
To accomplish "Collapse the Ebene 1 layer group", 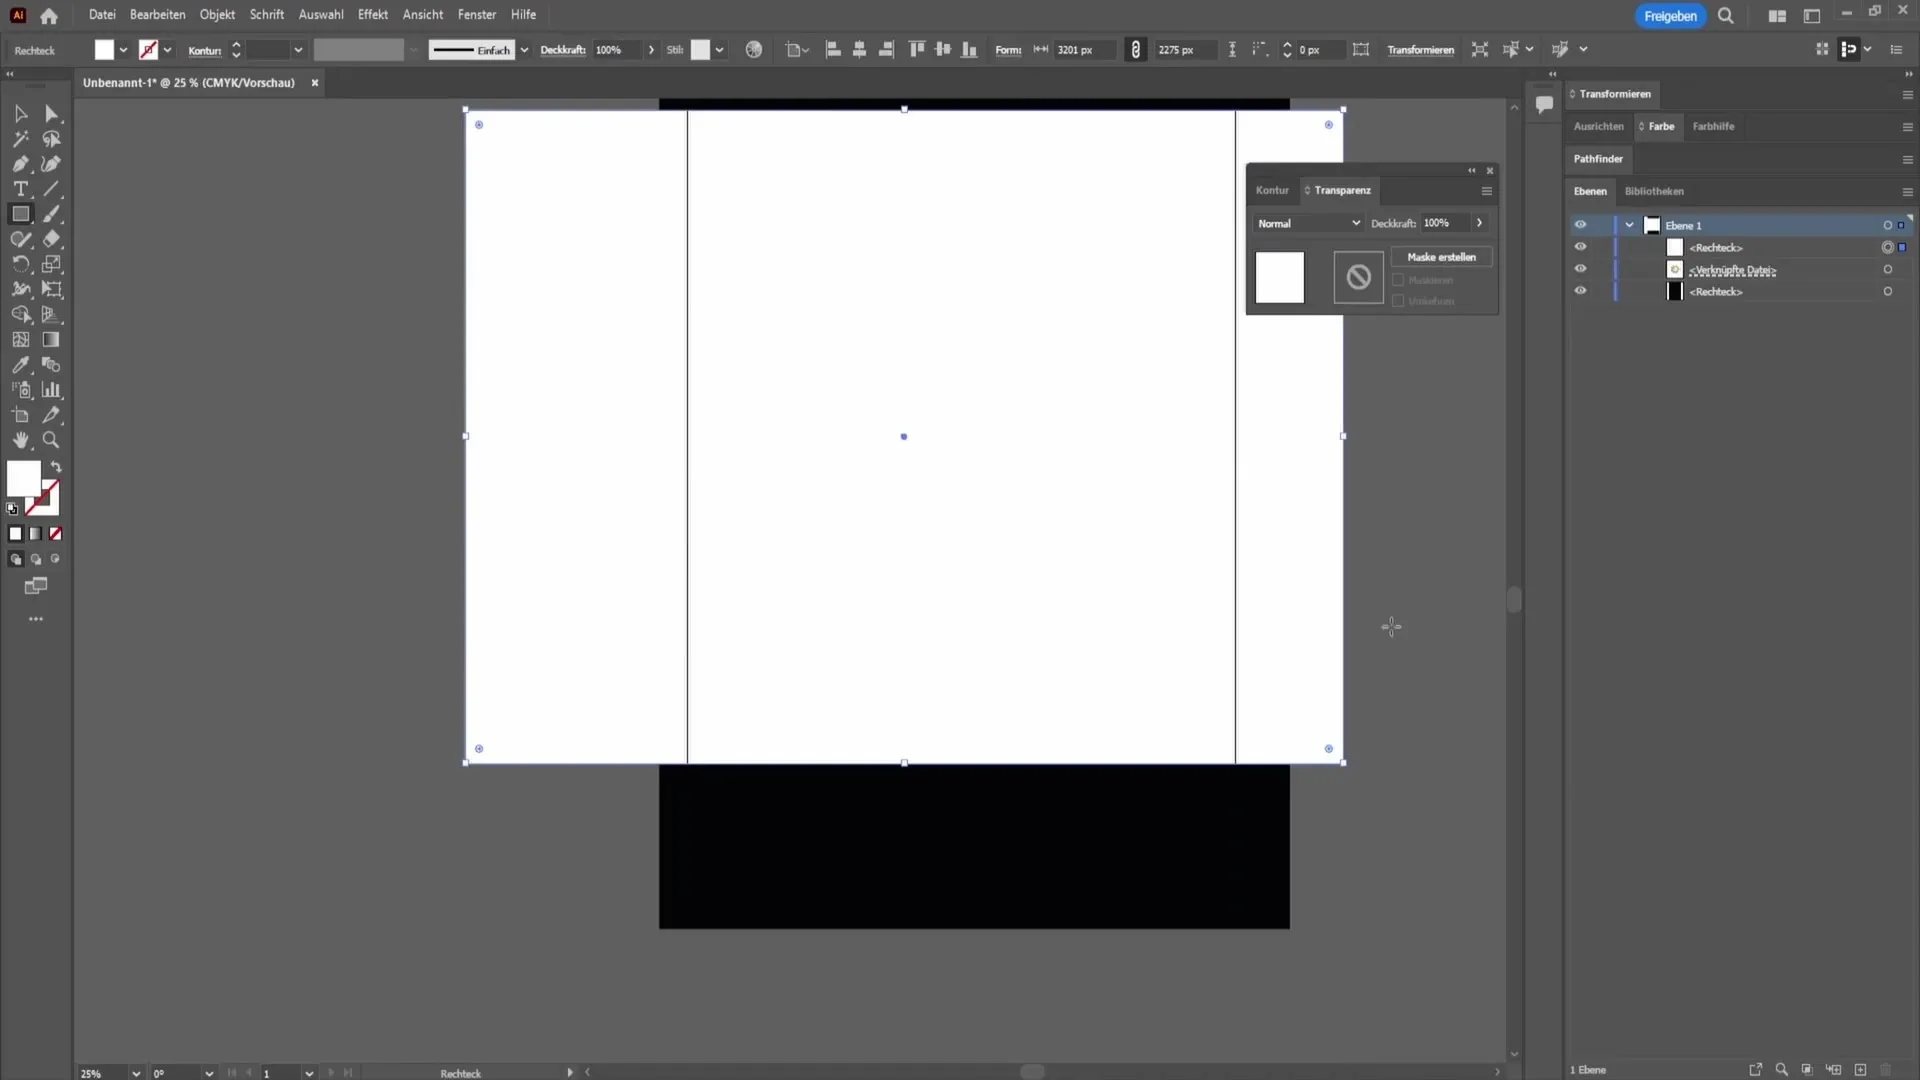I will click(1629, 225).
